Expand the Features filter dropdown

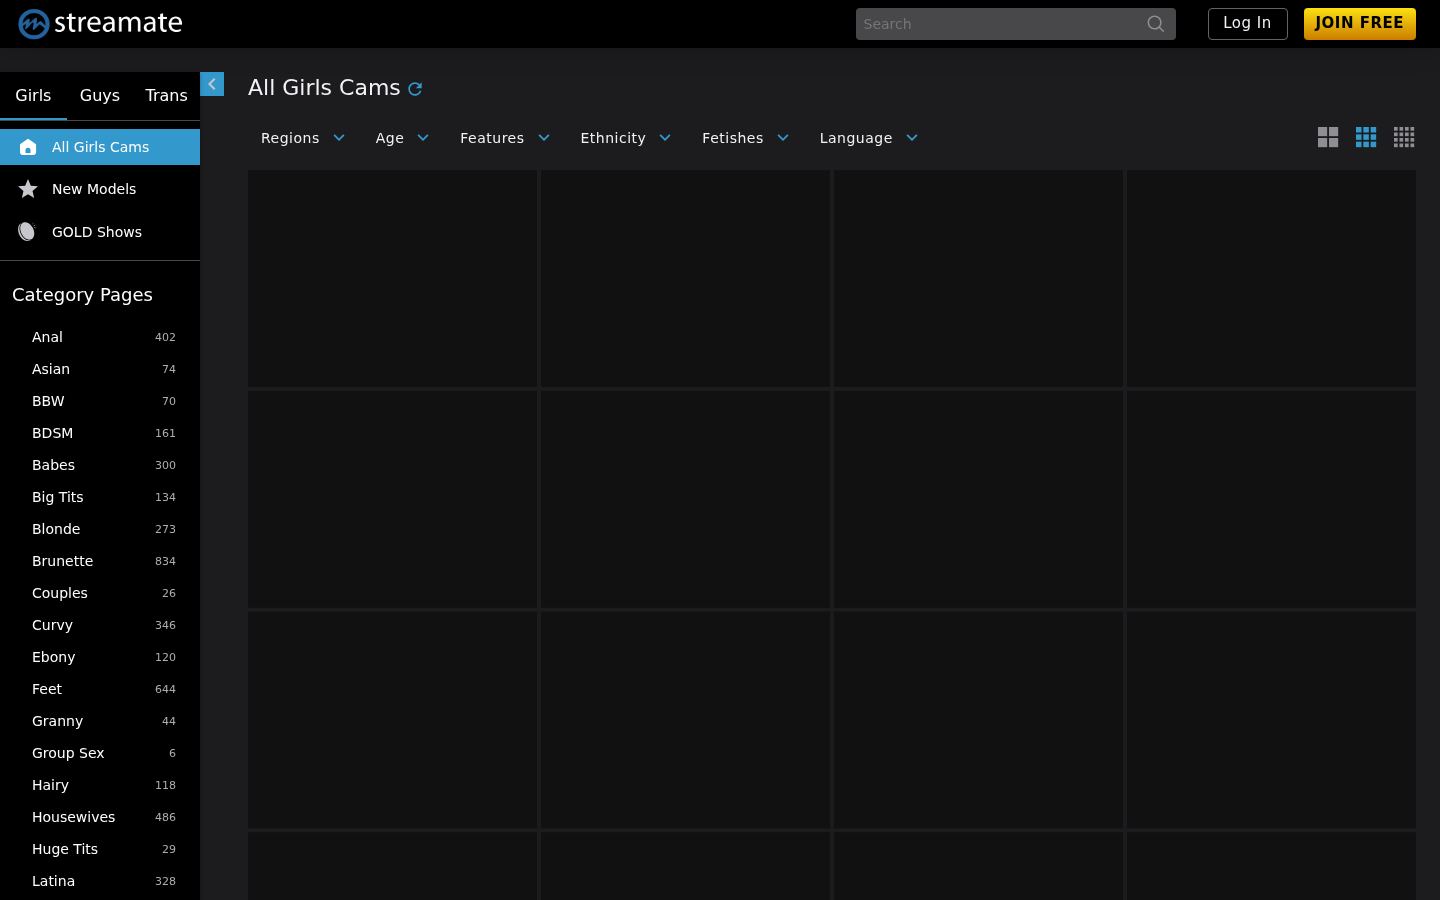pos(505,138)
